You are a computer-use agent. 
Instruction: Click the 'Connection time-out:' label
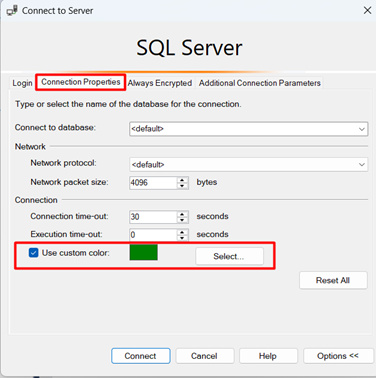pos(69,216)
